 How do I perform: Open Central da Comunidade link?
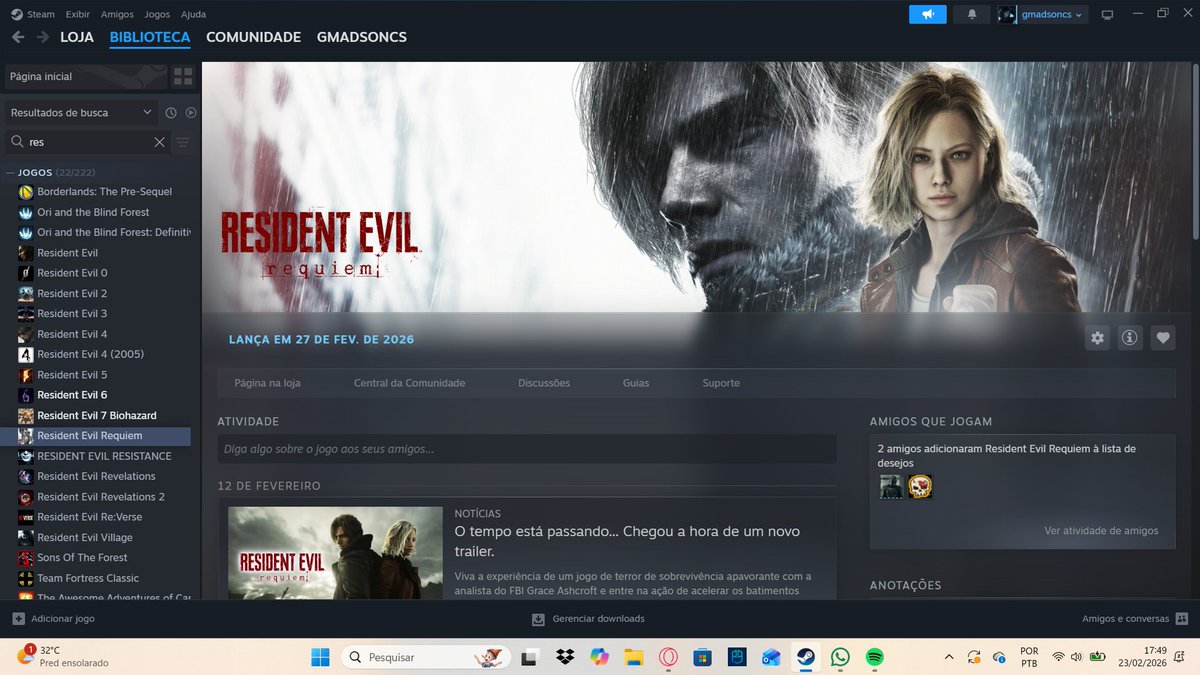pos(409,383)
